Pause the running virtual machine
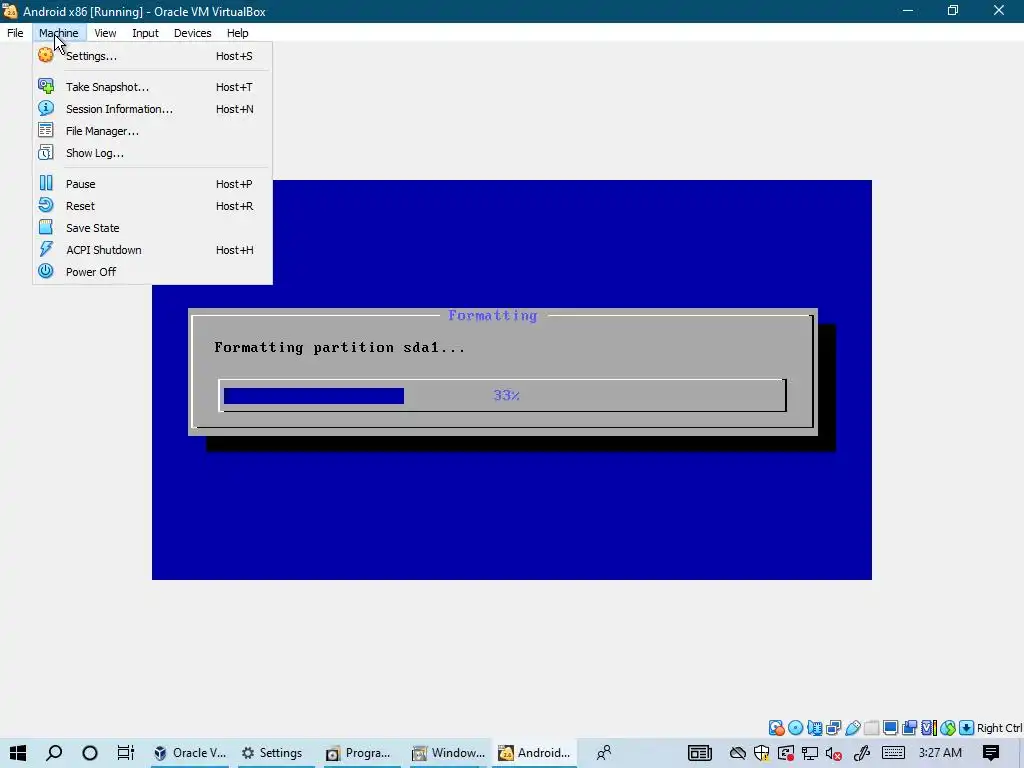The image size is (1024, 768). pyautogui.click(x=152, y=184)
